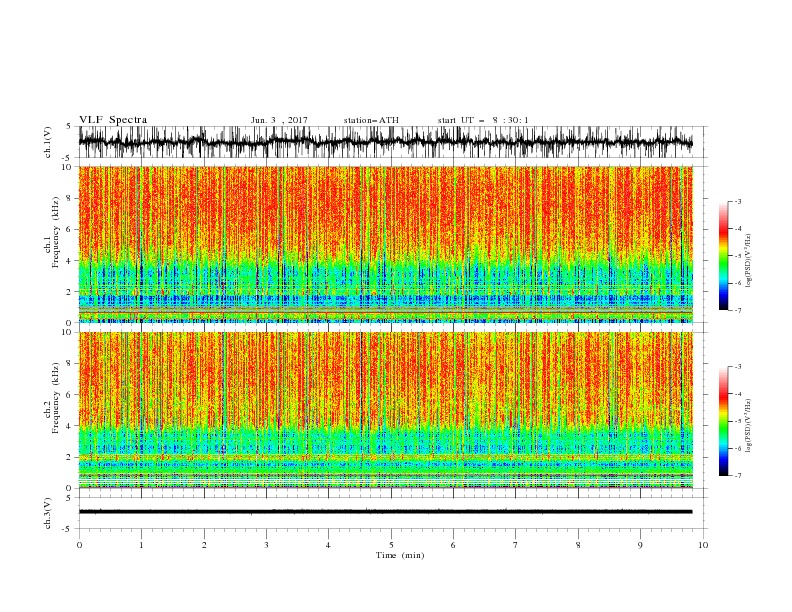Viewport: 792px width, 612px height.
Task: Click the "-7" tick on ch.2 color bar
Action: 737,476
